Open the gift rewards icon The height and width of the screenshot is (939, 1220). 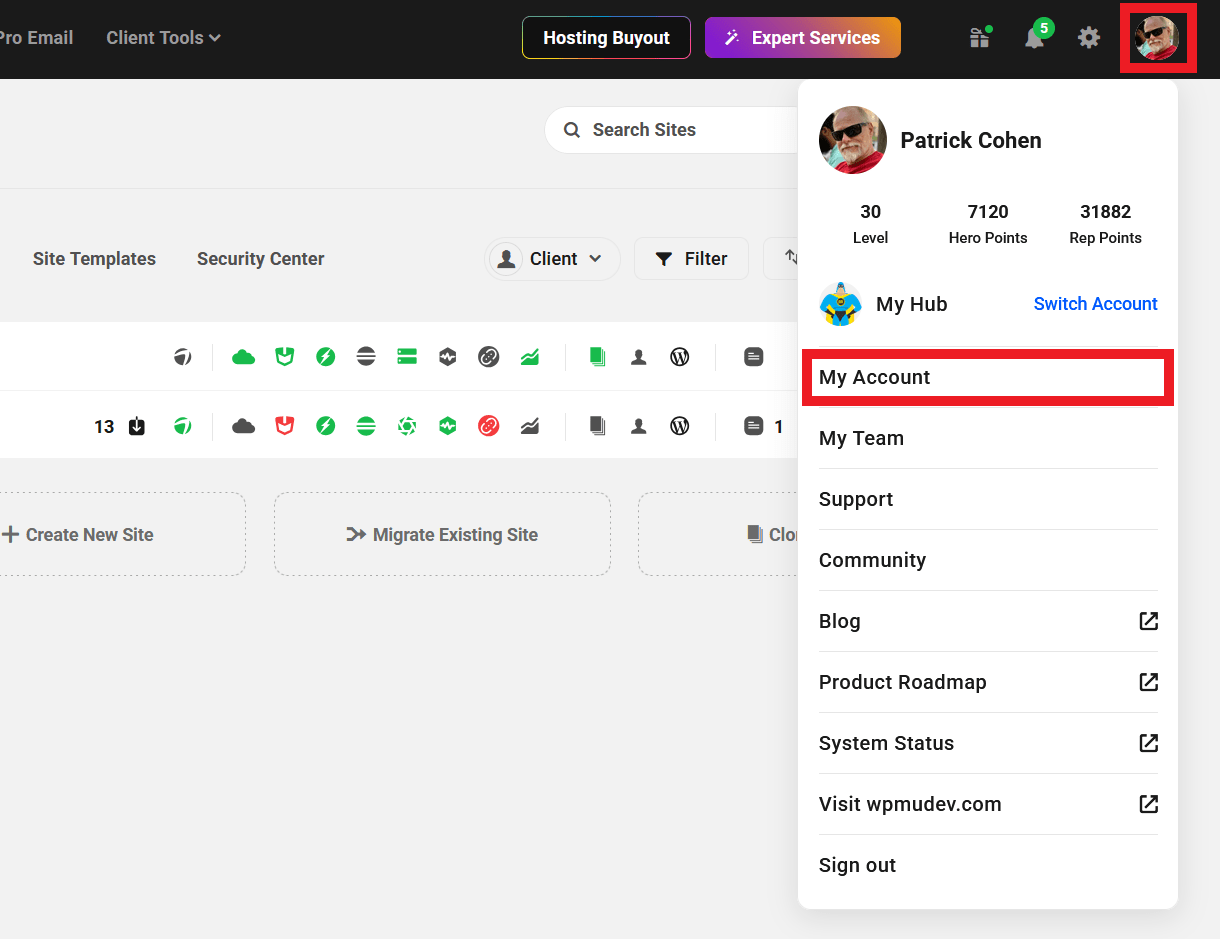click(x=979, y=38)
